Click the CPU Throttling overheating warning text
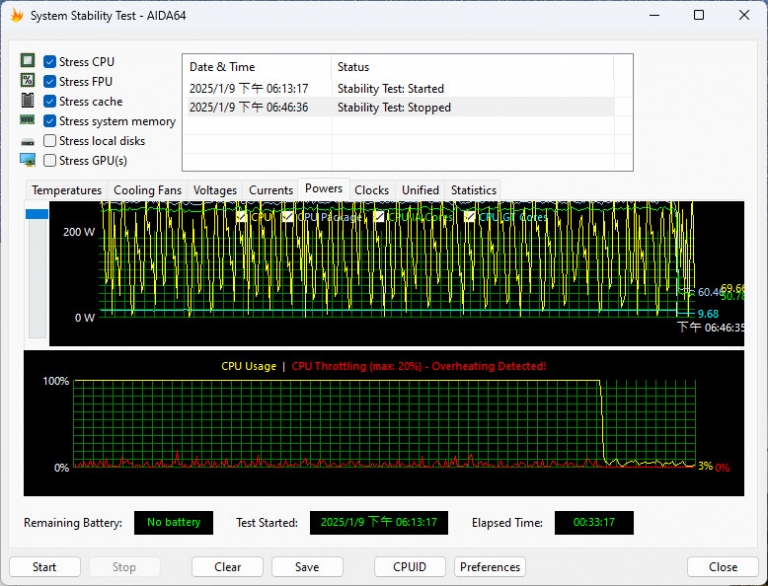Viewport: 768px width, 586px height. [419, 366]
